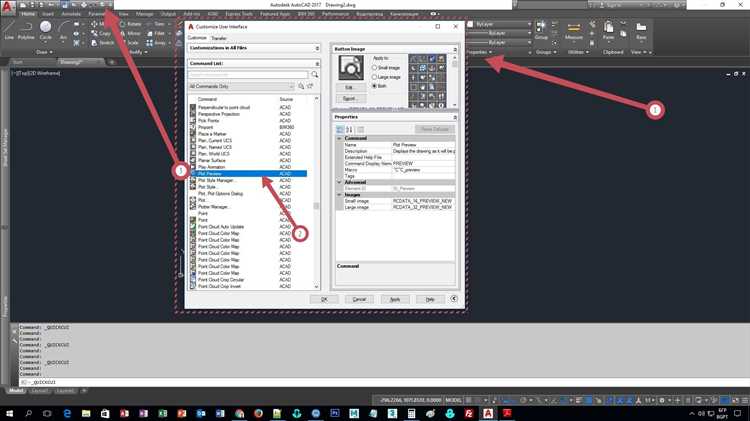Click the categorized view icon in Properties pane
This screenshot has width=750, height=421.
[340, 129]
